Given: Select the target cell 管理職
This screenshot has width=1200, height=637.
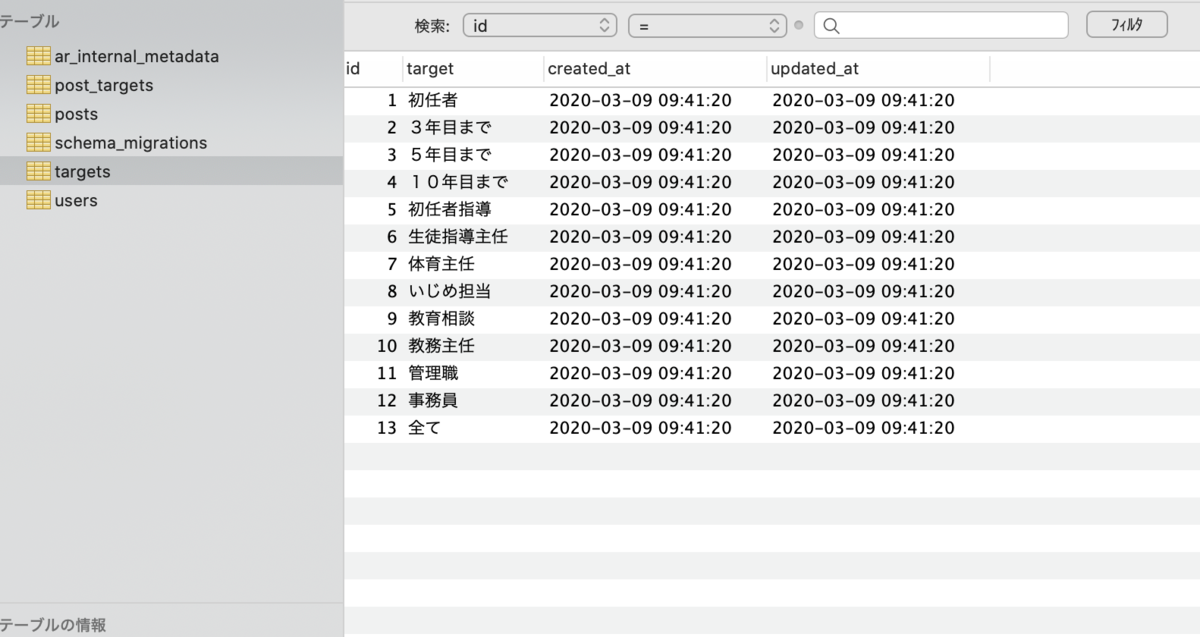Looking at the screenshot, I should pyautogui.click(x=433, y=373).
